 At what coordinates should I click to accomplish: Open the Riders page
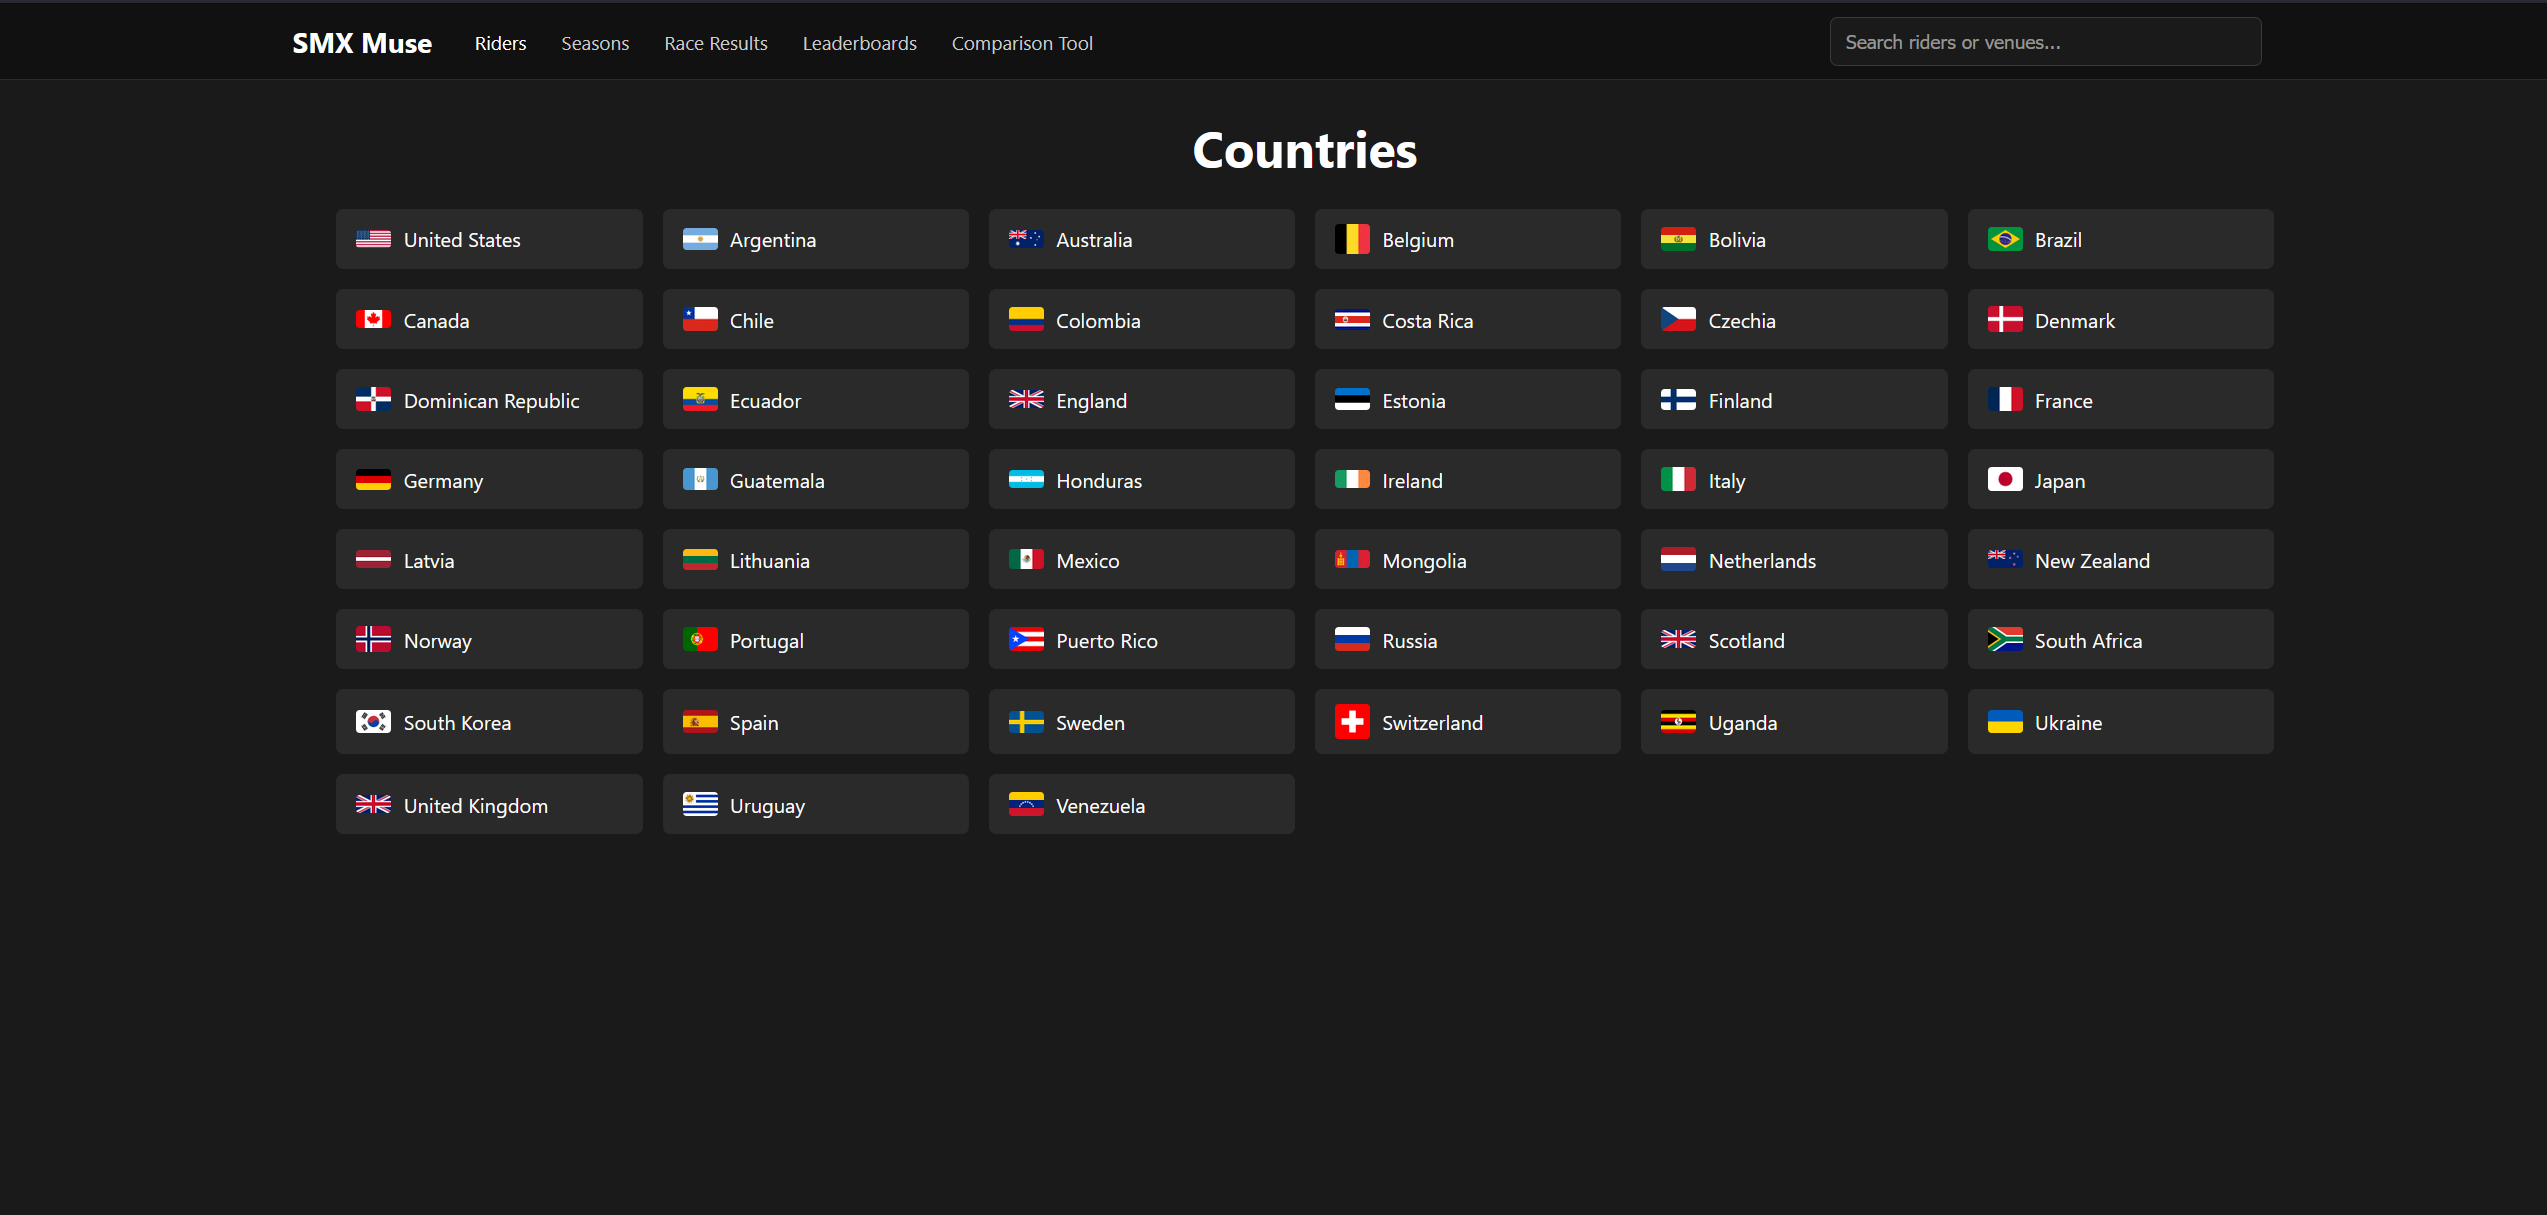(500, 43)
